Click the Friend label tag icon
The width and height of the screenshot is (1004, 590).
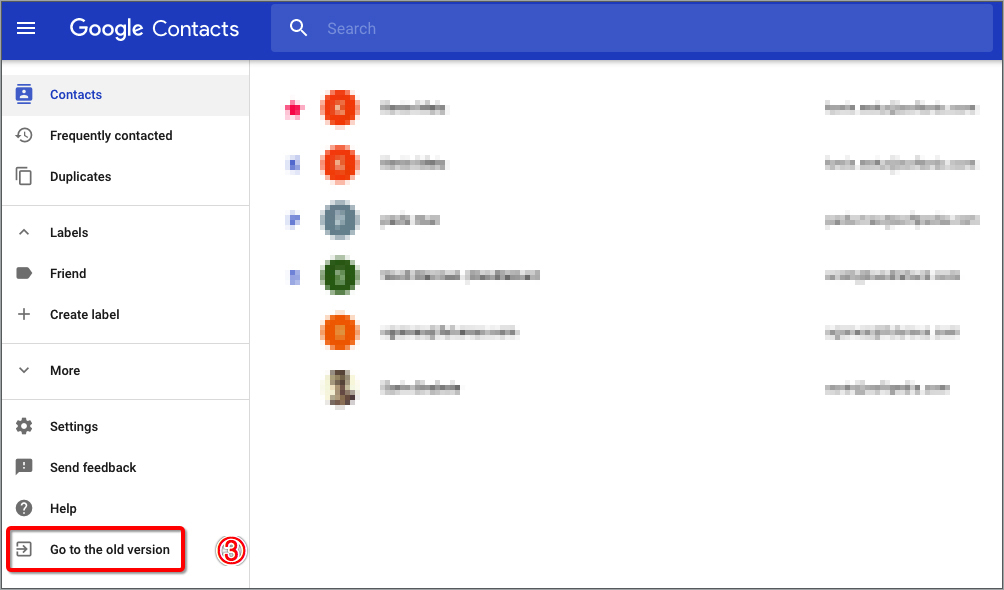tap(24, 274)
